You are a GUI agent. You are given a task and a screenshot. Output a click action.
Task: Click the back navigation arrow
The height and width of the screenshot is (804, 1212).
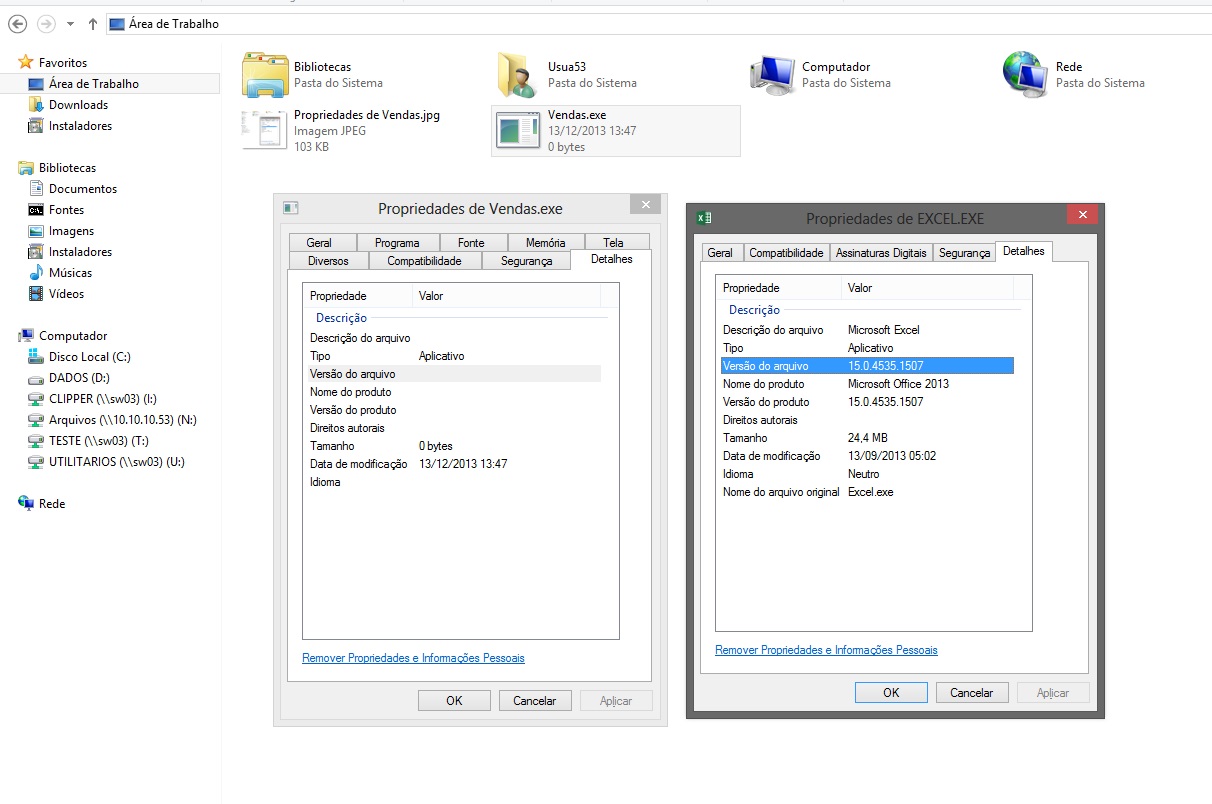pos(17,23)
